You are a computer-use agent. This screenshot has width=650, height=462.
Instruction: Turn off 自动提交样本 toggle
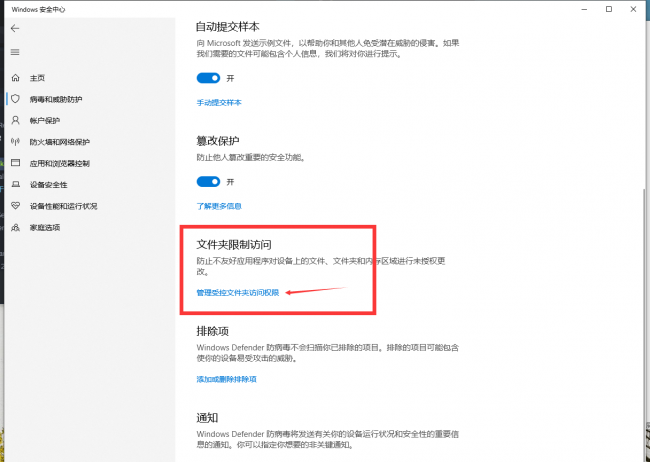208,78
